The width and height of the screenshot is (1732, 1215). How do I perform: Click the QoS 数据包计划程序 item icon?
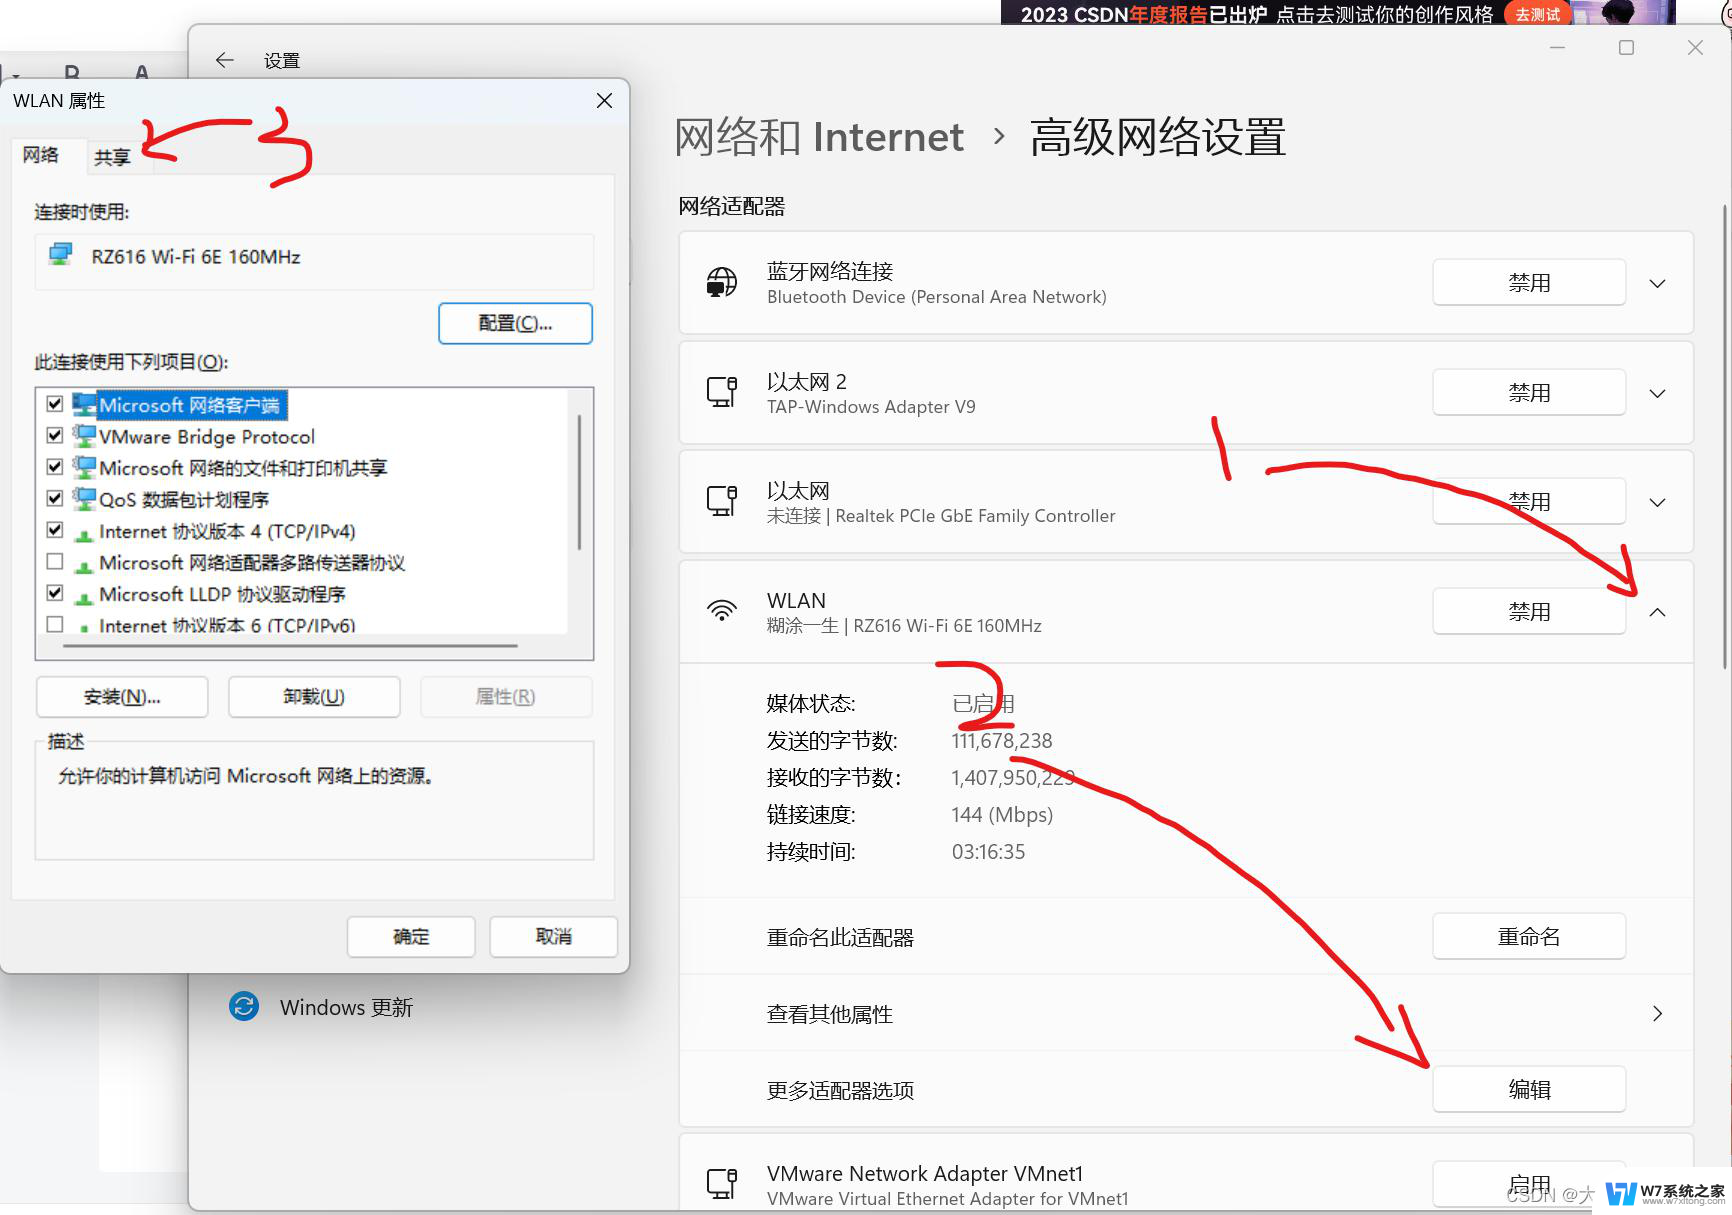(x=84, y=498)
